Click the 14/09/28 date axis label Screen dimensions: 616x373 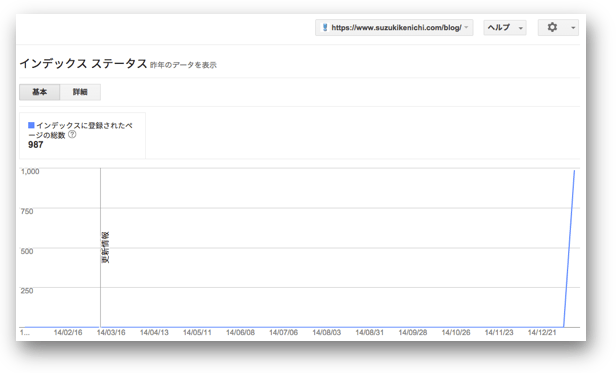pos(413,333)
